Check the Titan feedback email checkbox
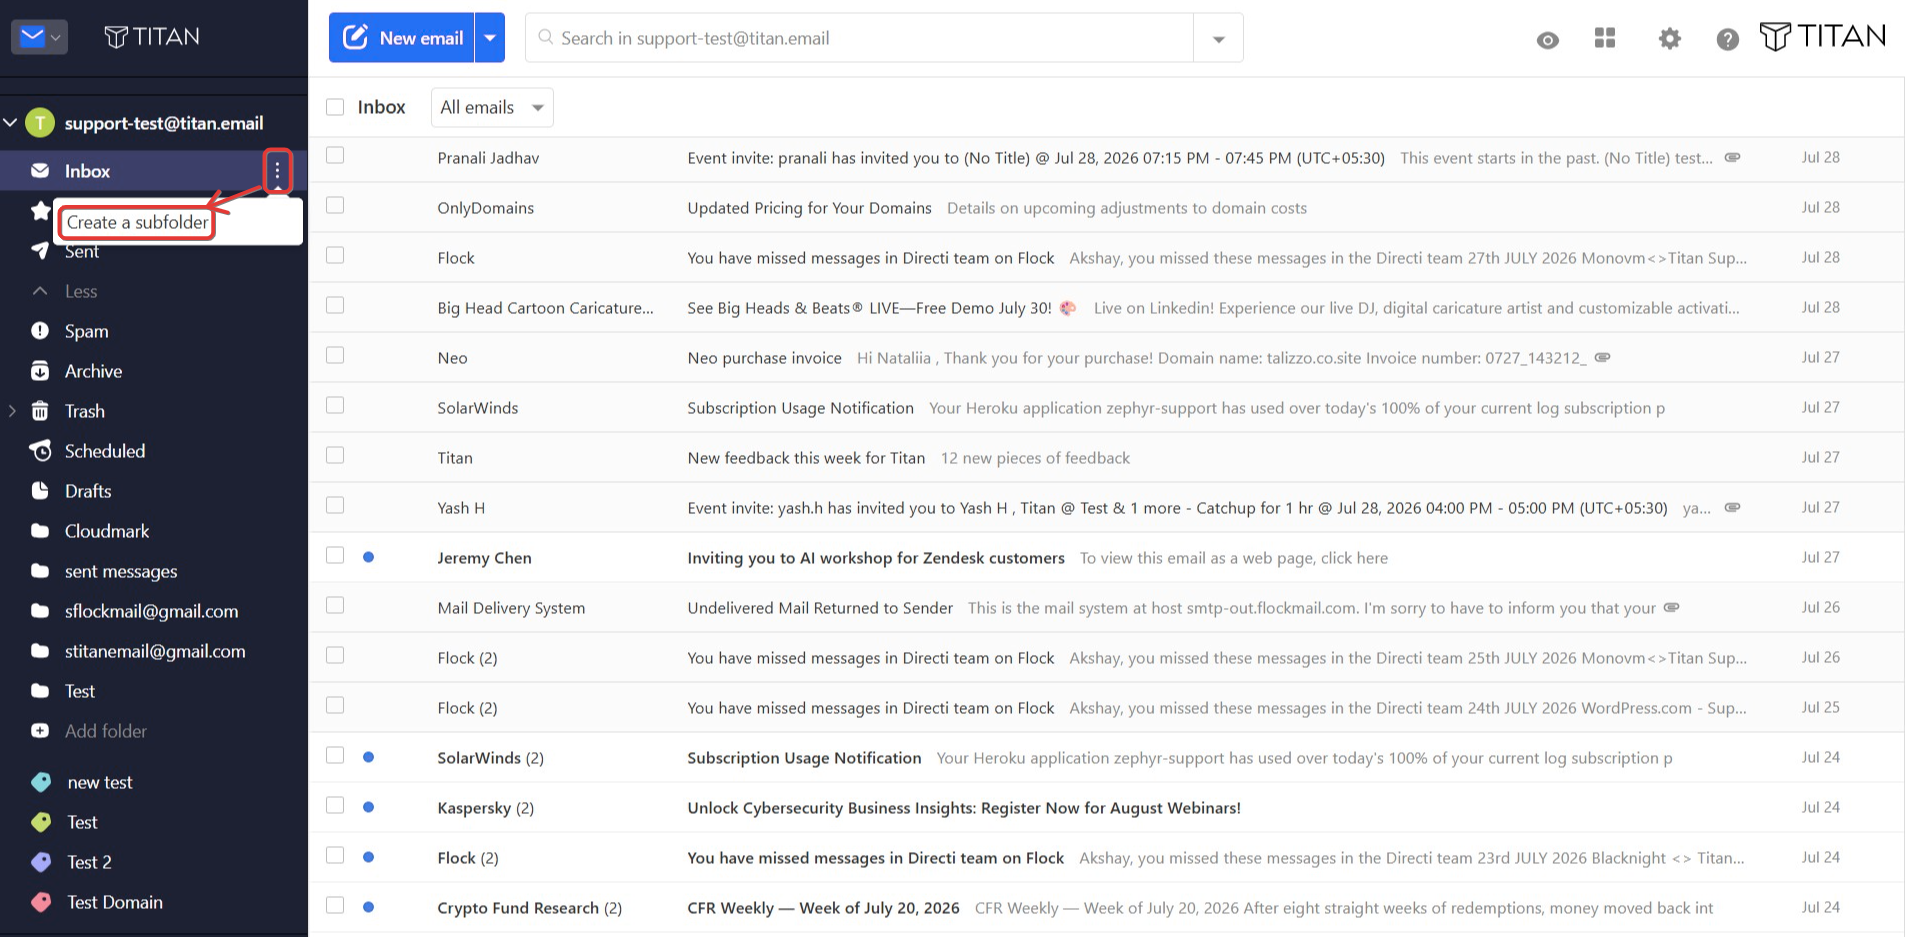 pyautogui.click(x=335, y=455)
